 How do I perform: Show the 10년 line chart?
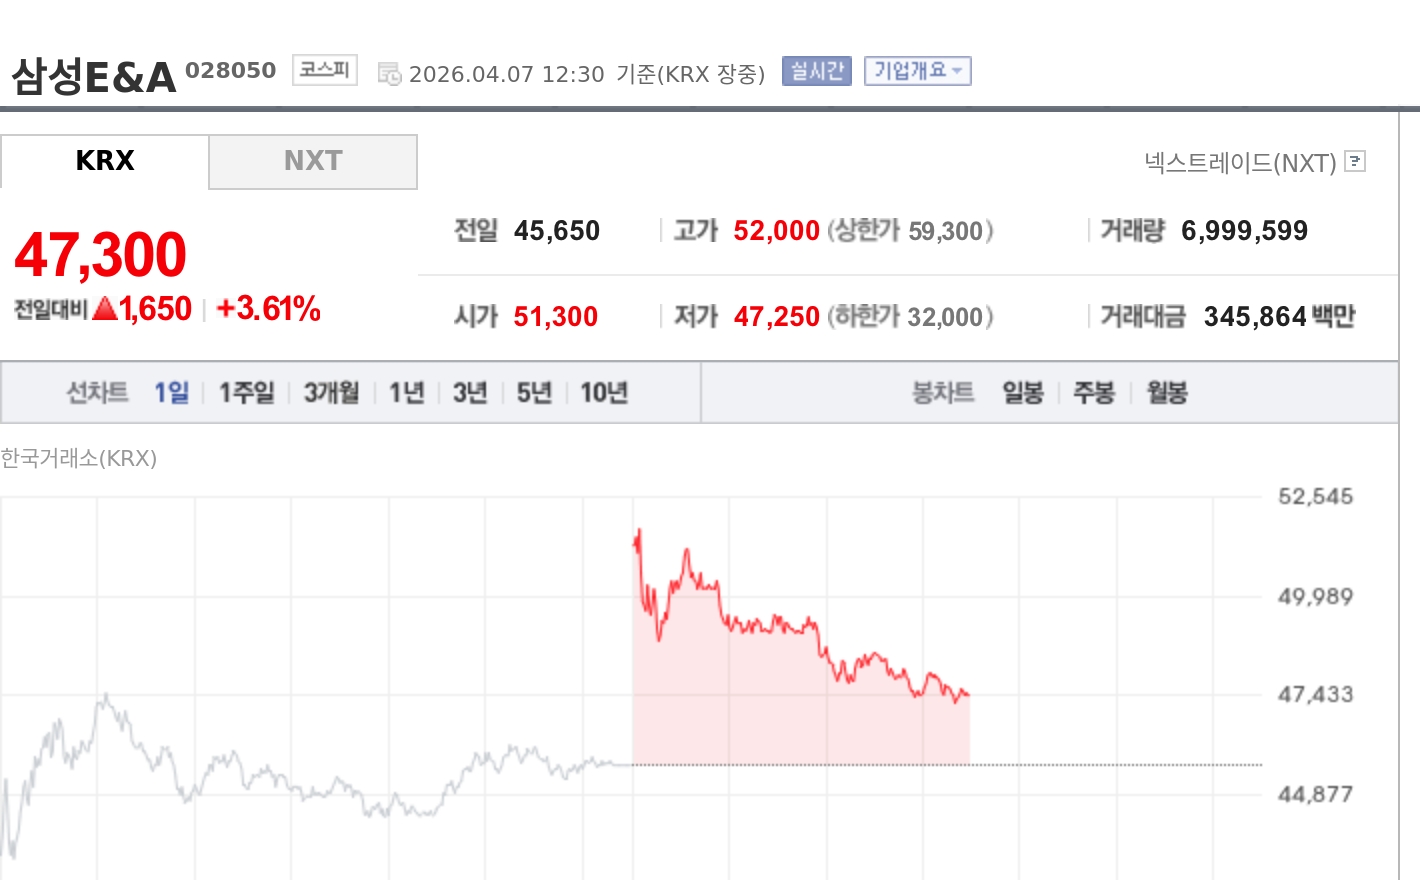(604, 392)
